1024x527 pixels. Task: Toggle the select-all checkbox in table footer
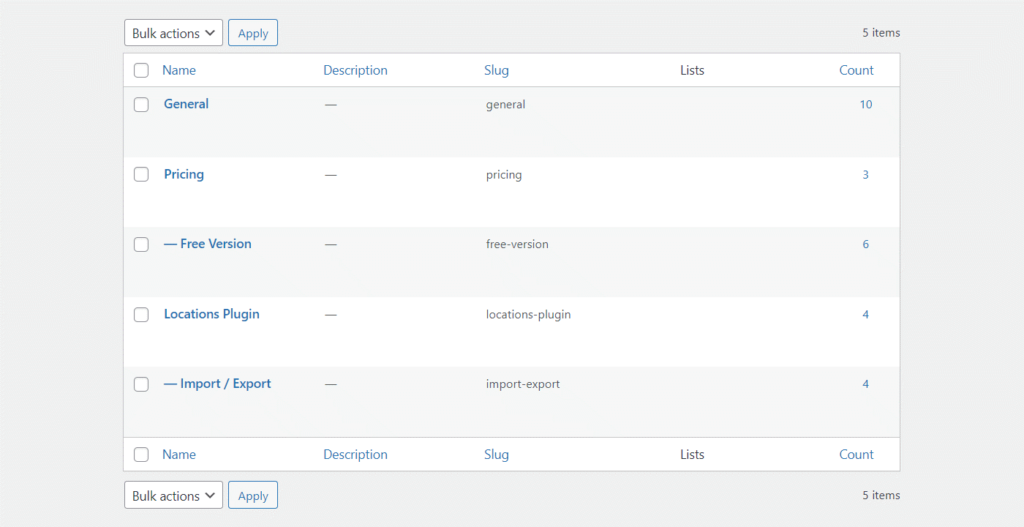tap(141, 454)
